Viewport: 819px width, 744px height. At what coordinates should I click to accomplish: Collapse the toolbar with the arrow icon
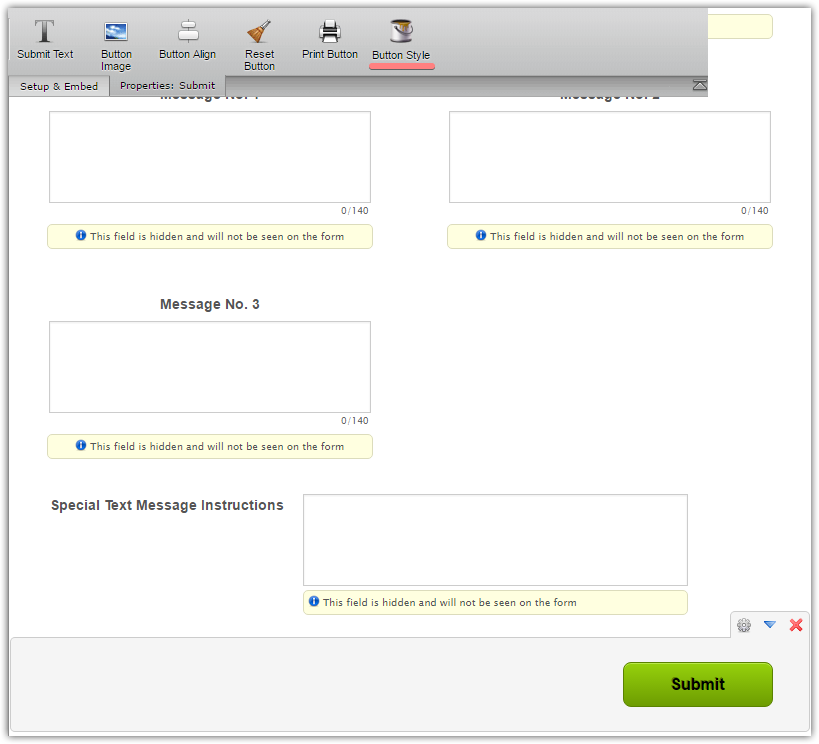pos(699,86)
